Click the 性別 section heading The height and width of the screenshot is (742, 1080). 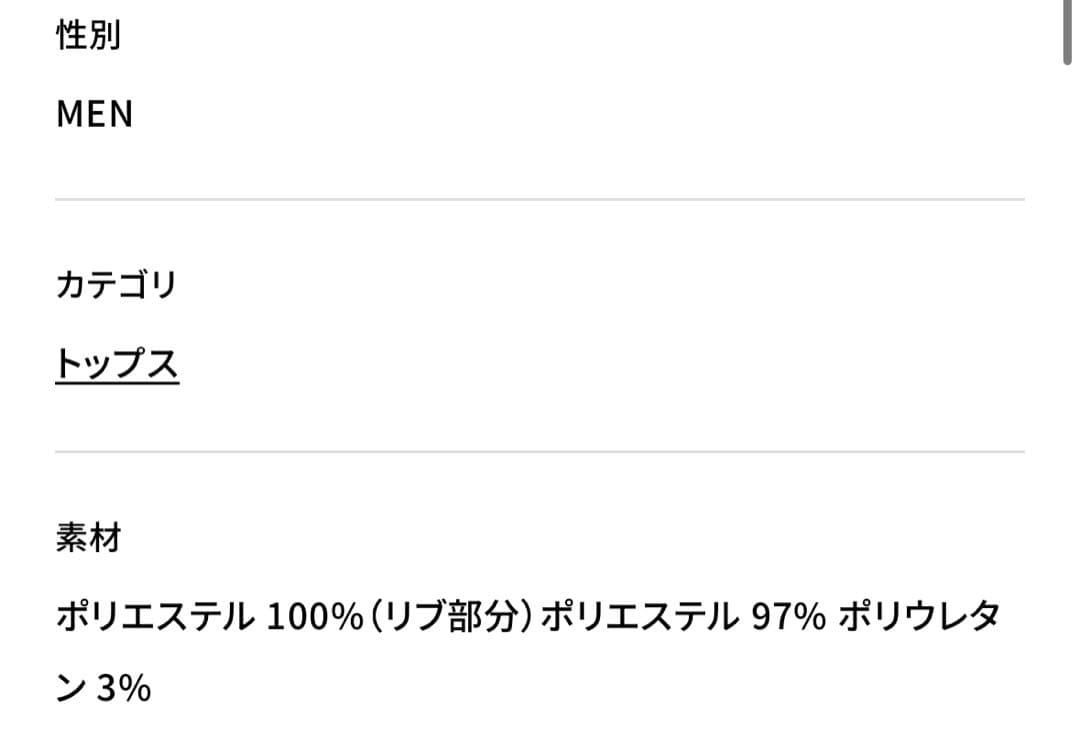[89, 37]
